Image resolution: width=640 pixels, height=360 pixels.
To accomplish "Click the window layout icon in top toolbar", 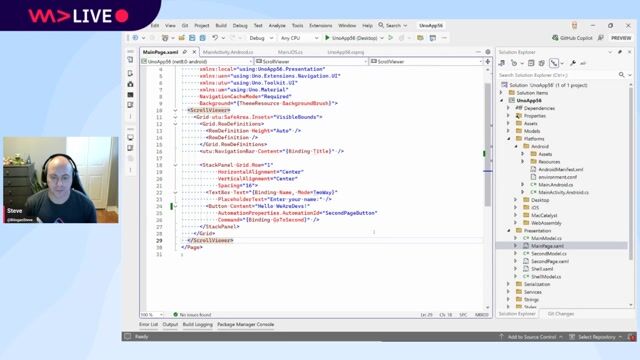I will [x=433, y=38].
